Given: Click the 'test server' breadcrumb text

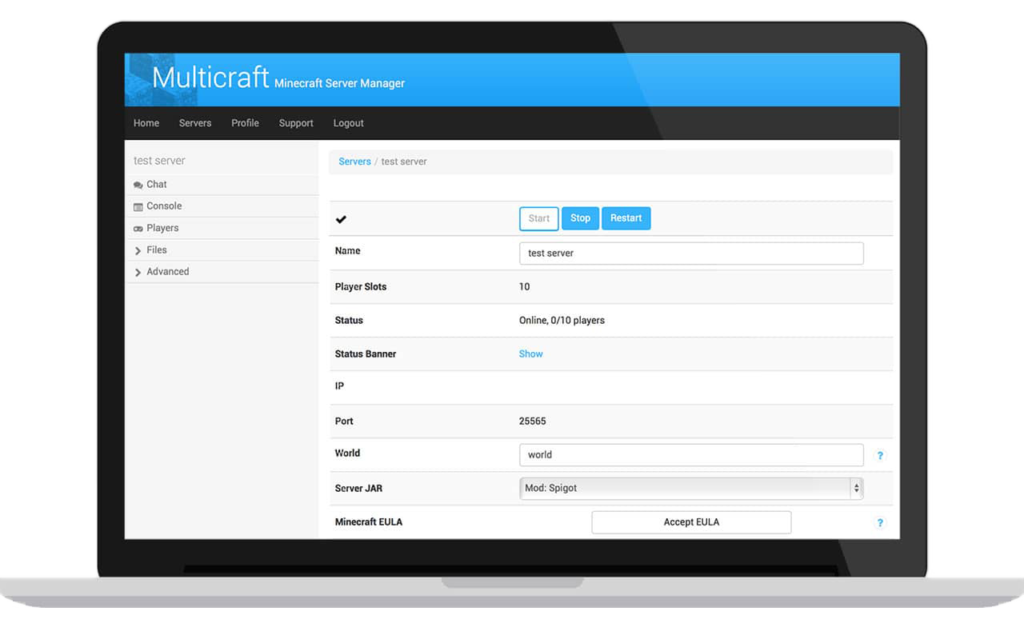Looking at the screenshot, I should coord(404,161).
